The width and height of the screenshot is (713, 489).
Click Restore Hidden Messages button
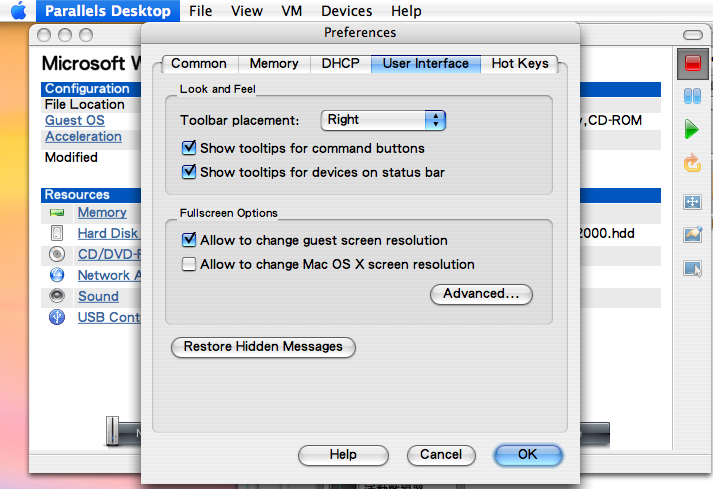pyautogui.click(x=263, y=347)
